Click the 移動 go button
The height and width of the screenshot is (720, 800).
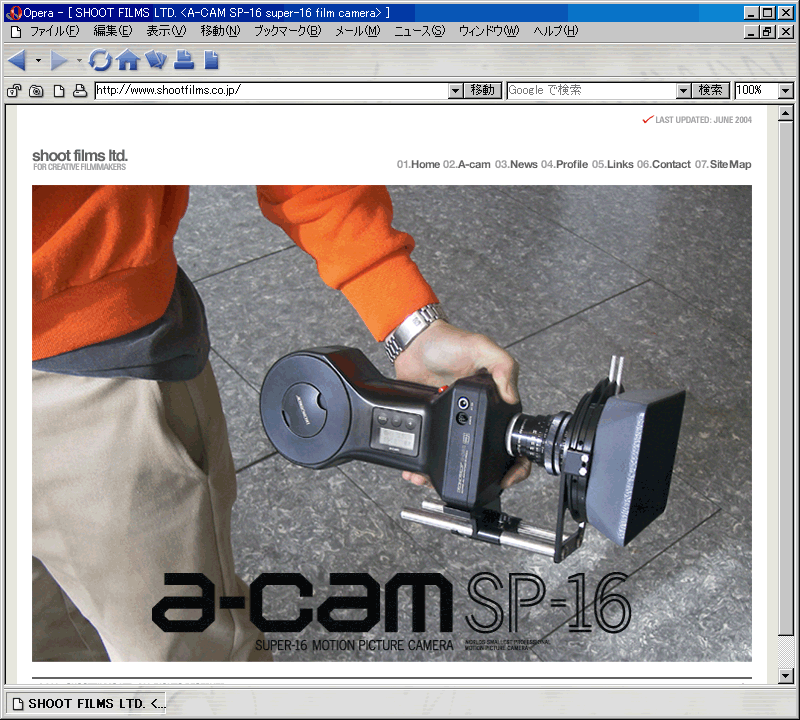point(483,91)
